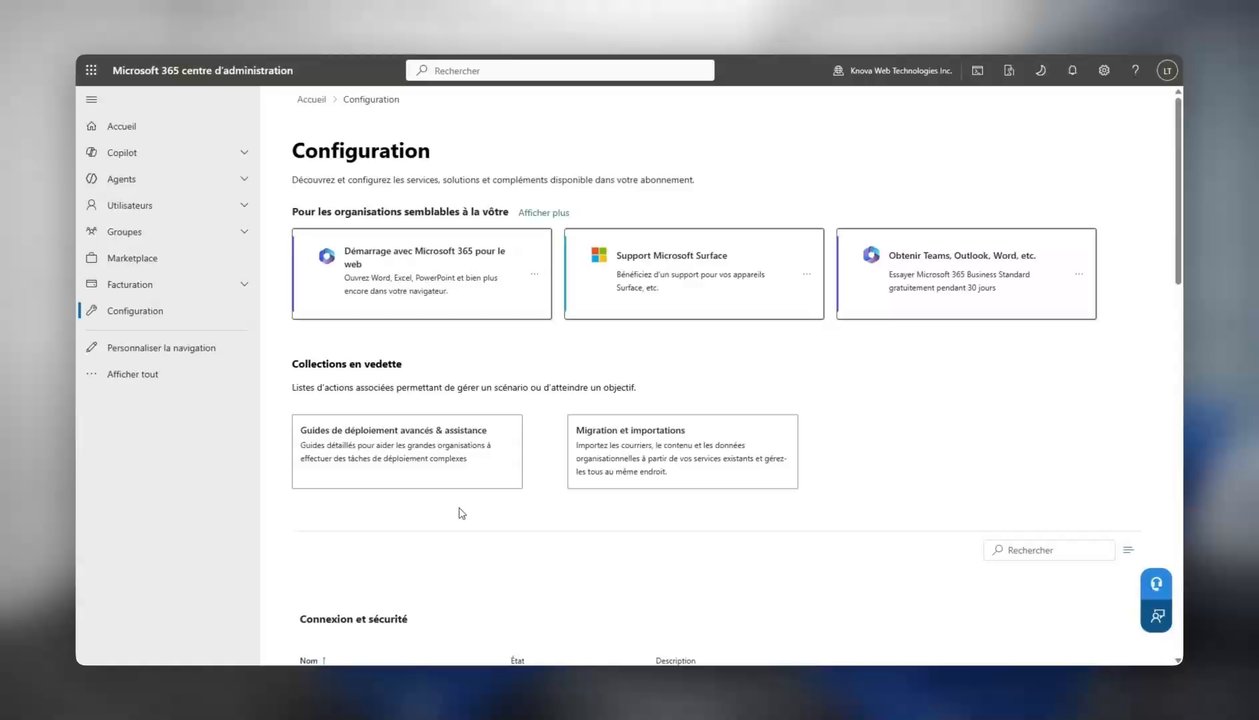Click the Configuration breadcrumb
Viewport: 1259px width, 720px height.
371,99
